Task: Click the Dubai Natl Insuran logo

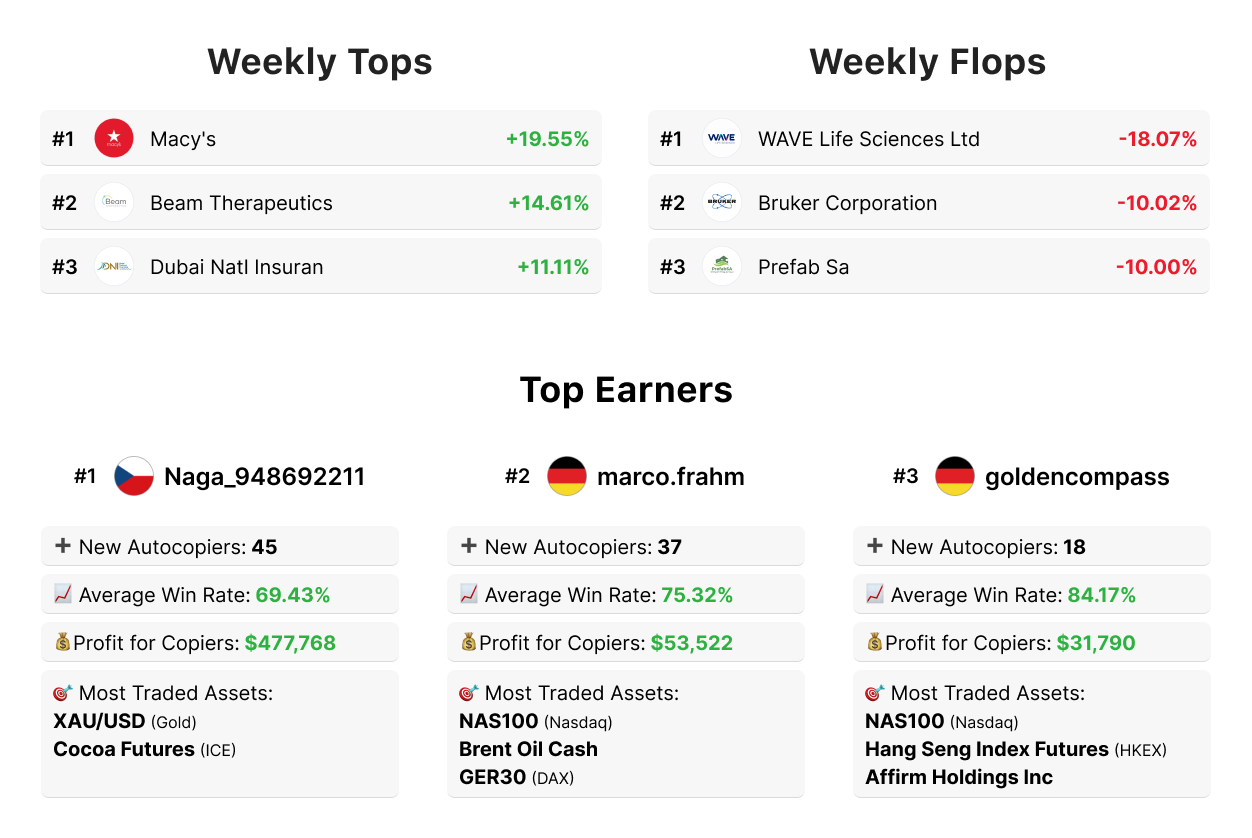Action: click(114, 266)
